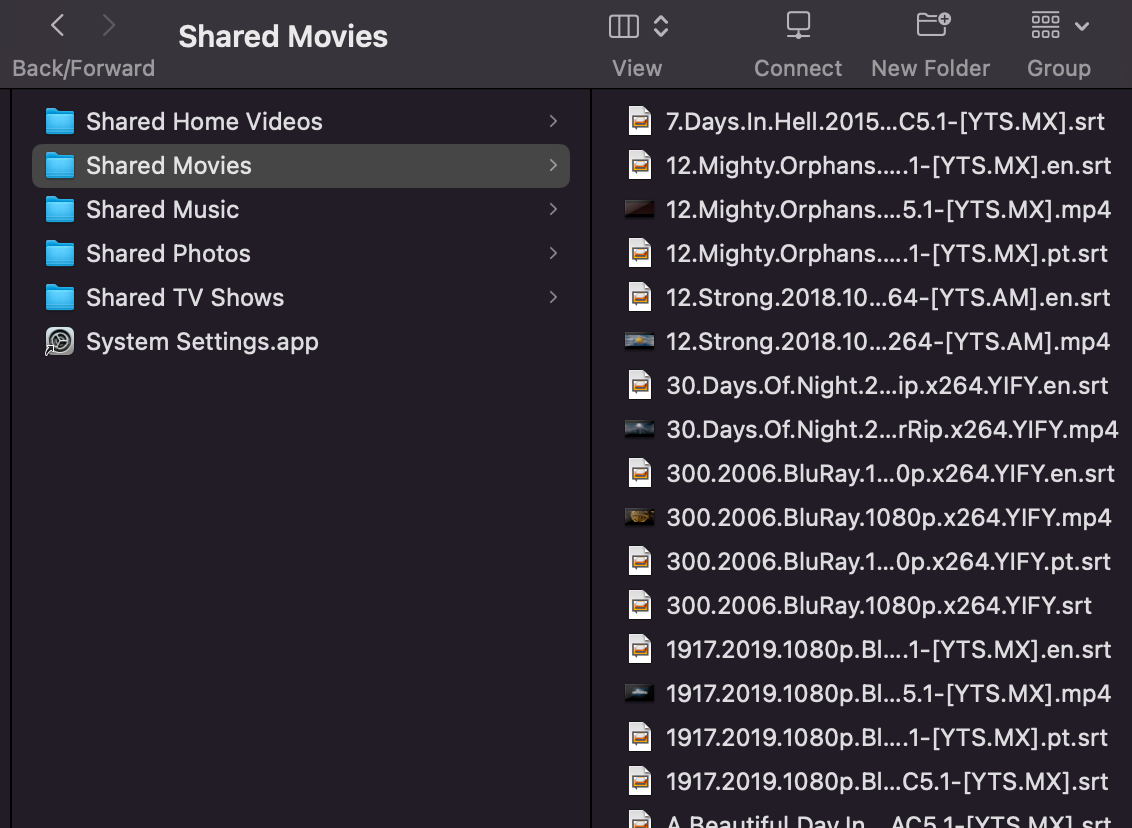Click the column View icon
1132x828 pixels.
pos(624,27)
